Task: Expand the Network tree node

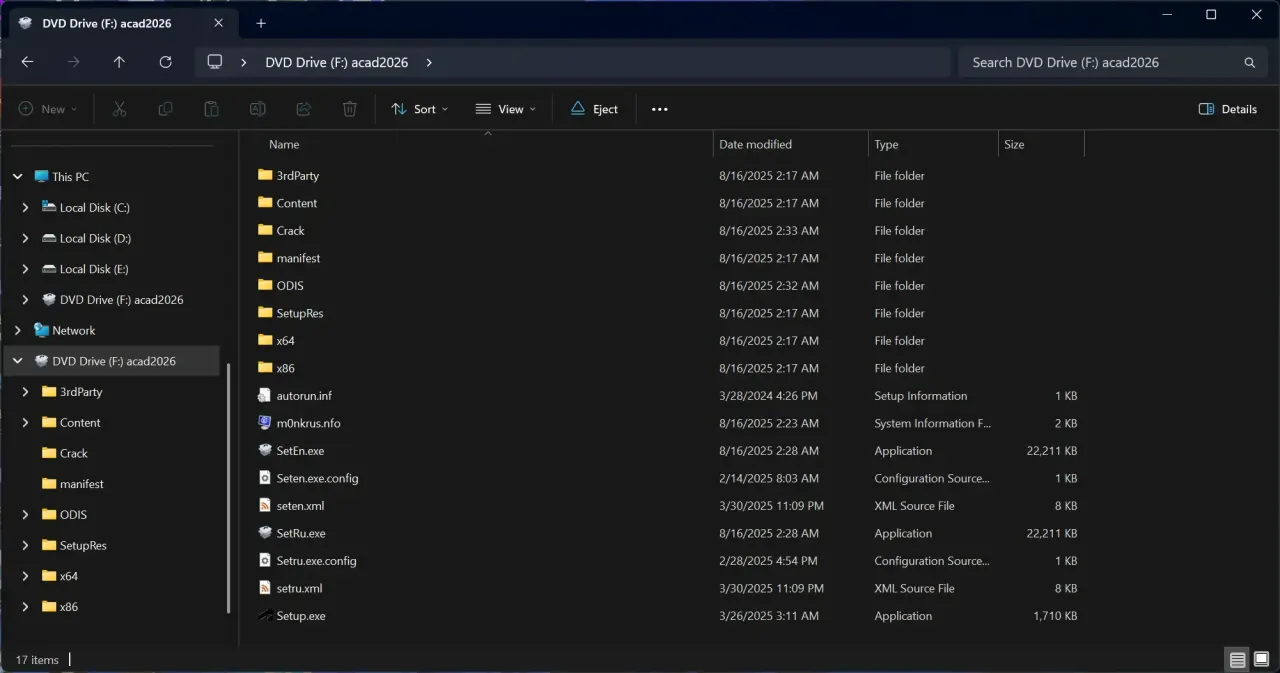Action: pos(18,331)
